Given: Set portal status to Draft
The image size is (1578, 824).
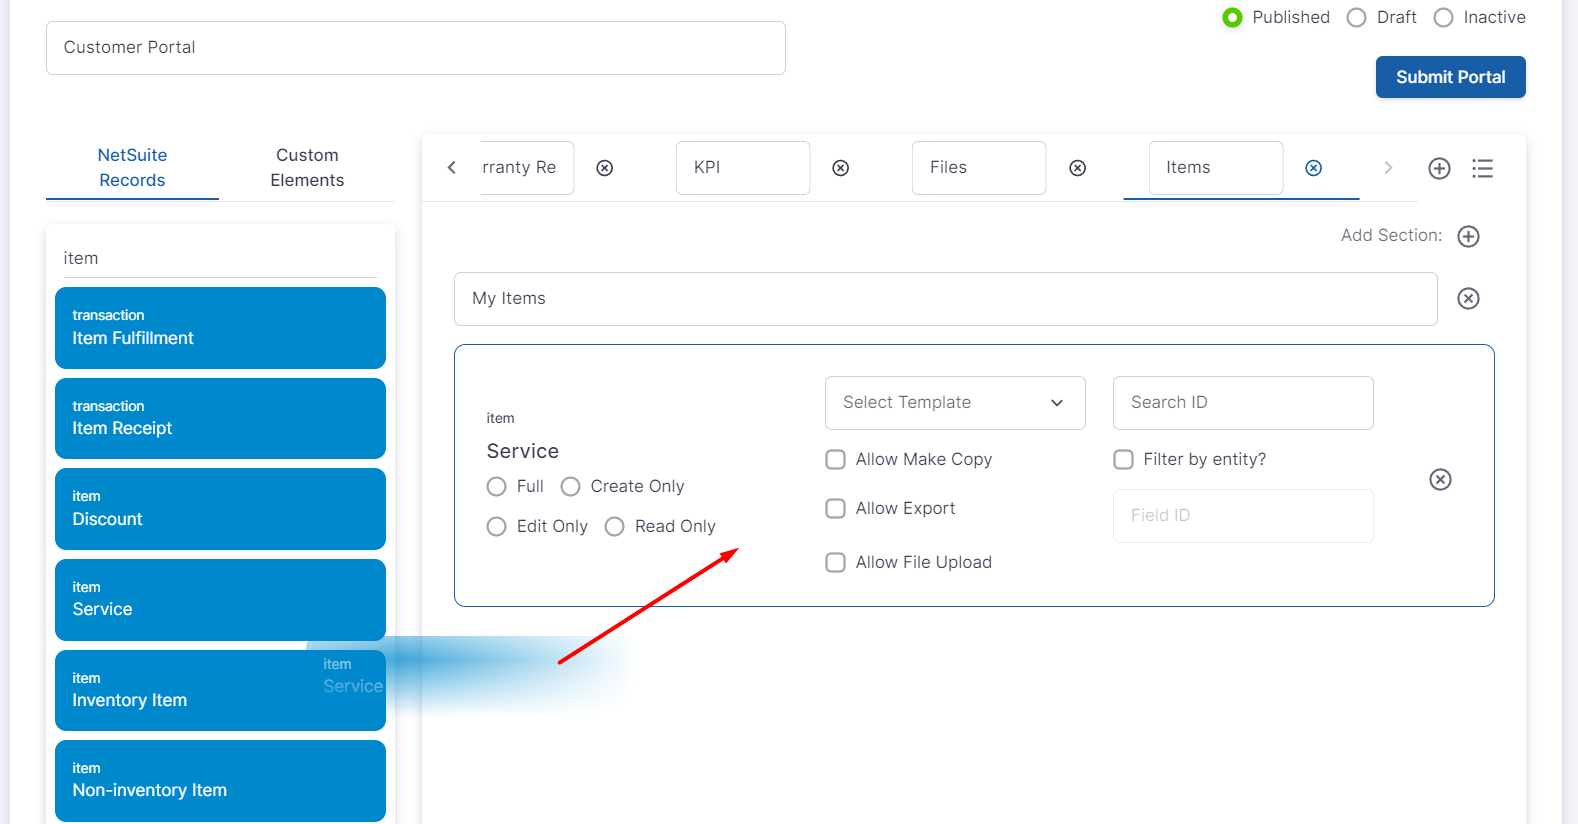Looking at the screenshot, I should [1356, 18].
